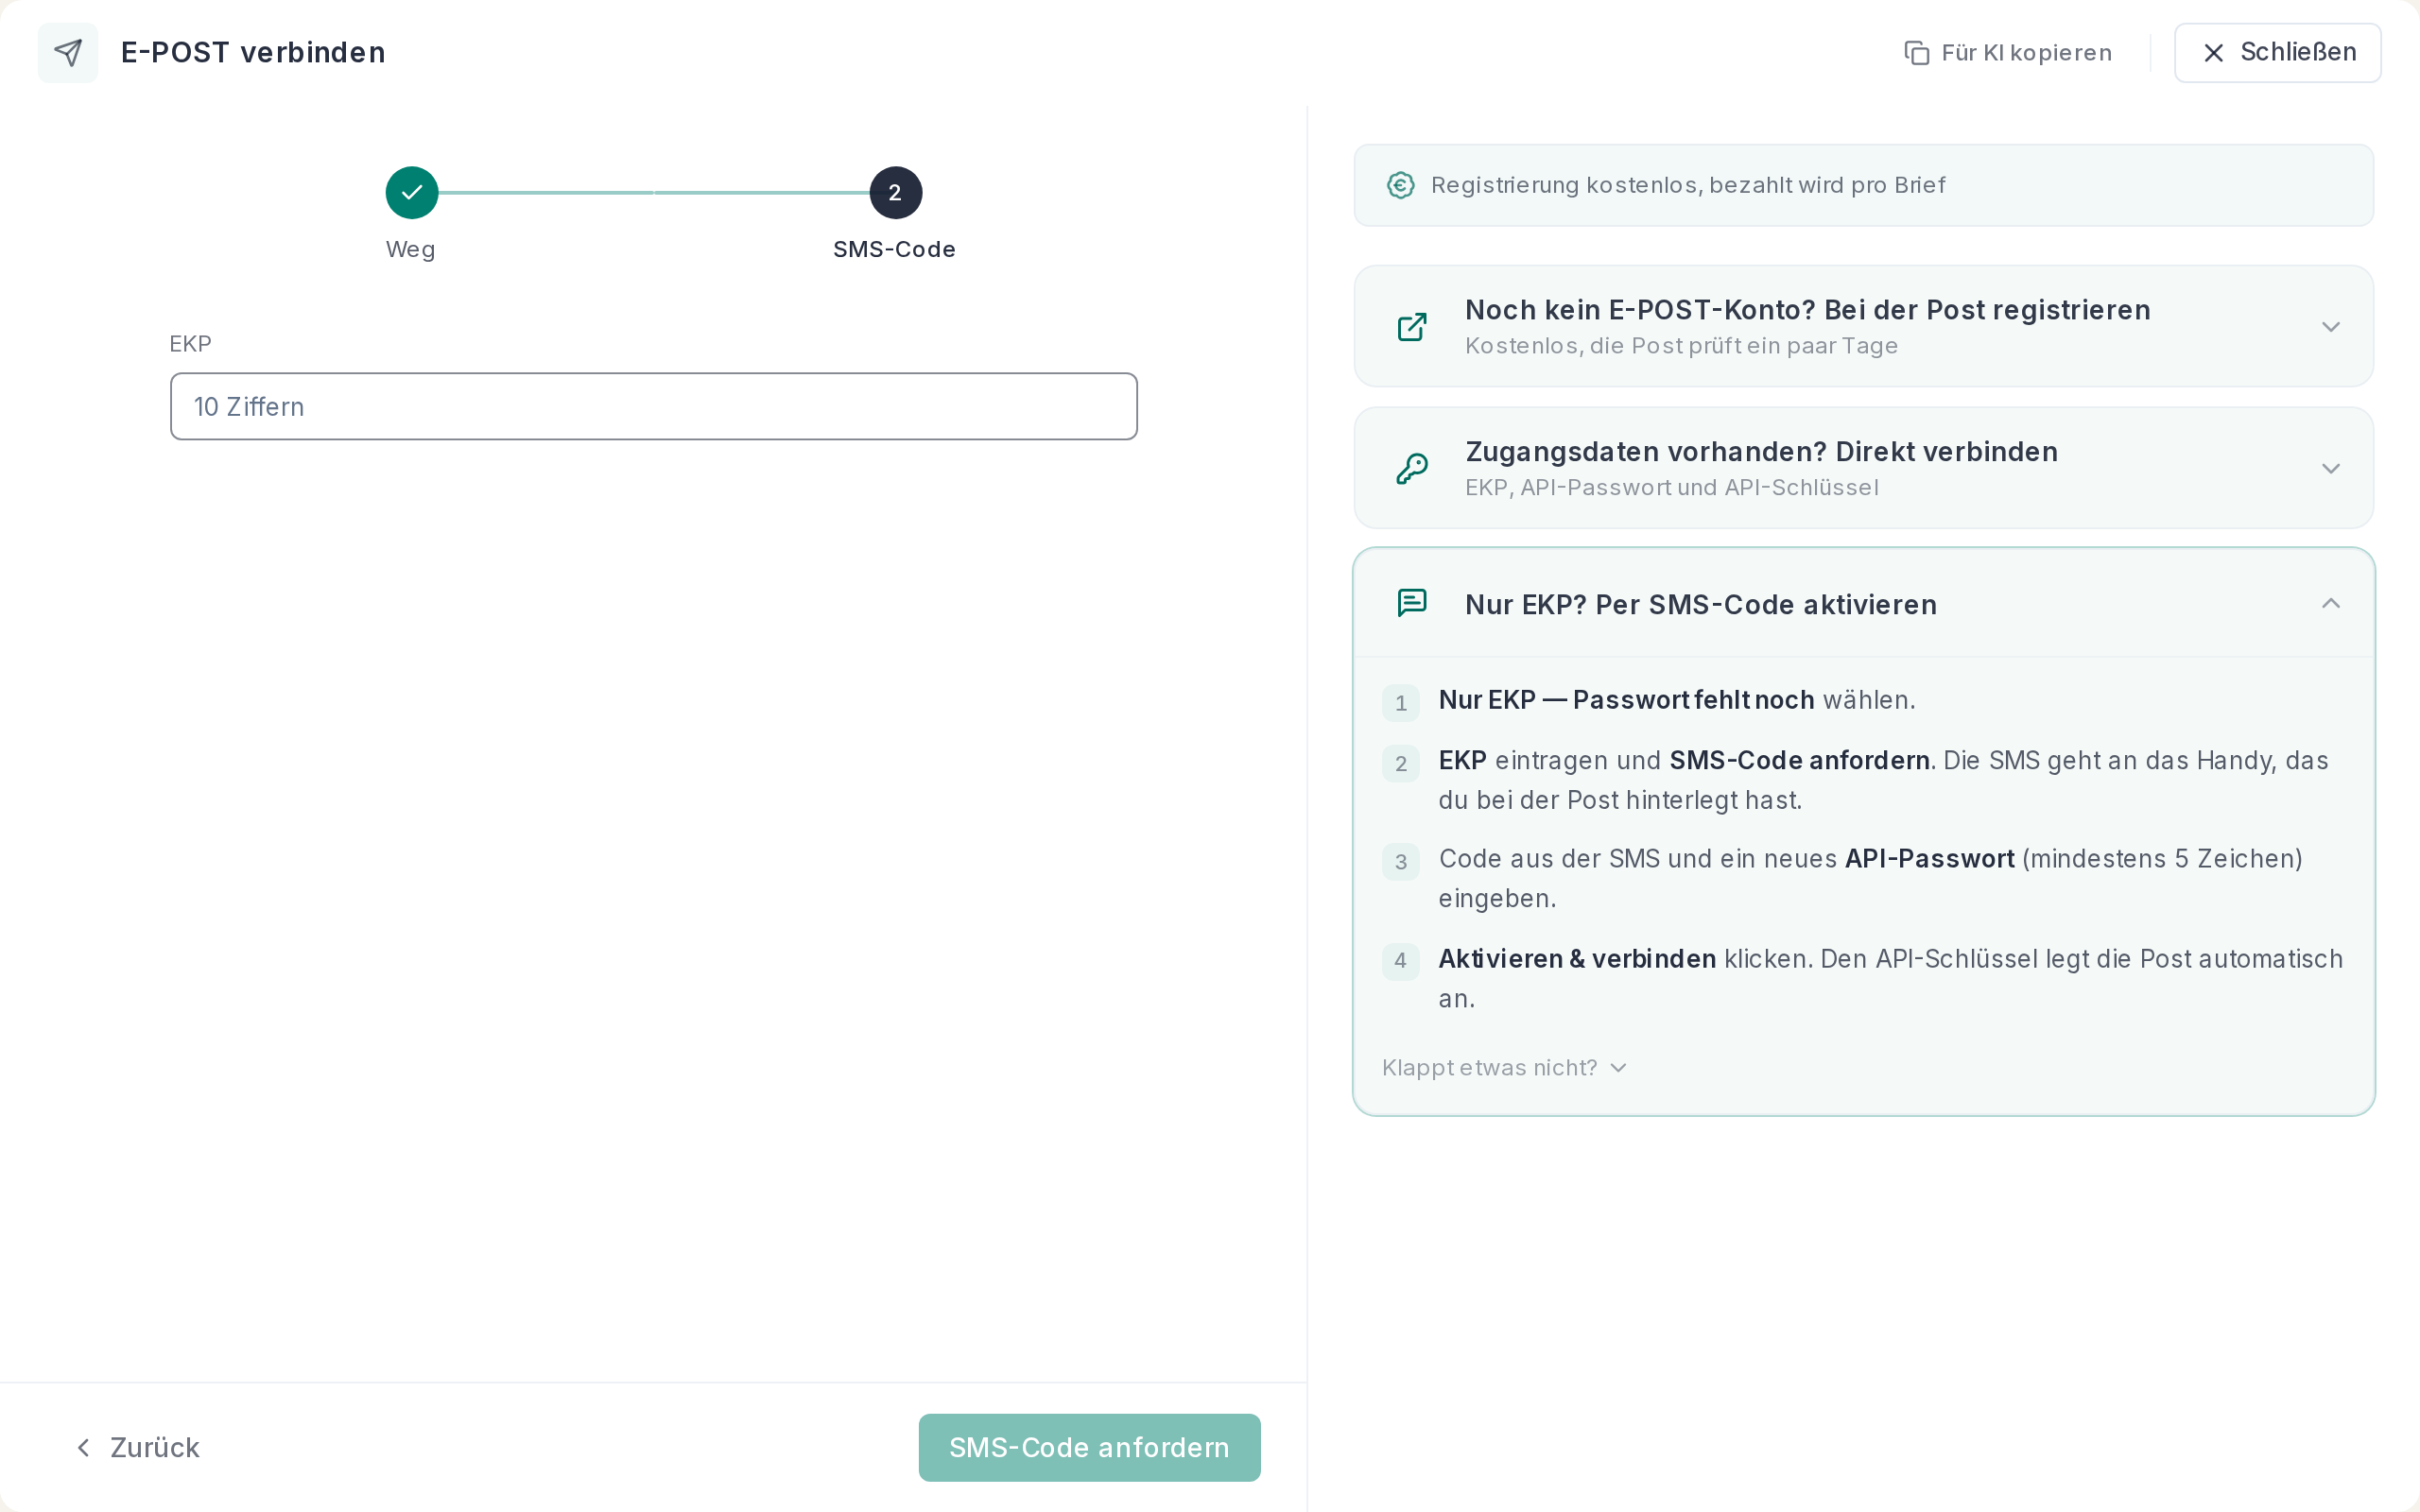Focus the EKP 10 Ziffern input field
Screen dimensions: 2420x1512
[x=654, y=406]
